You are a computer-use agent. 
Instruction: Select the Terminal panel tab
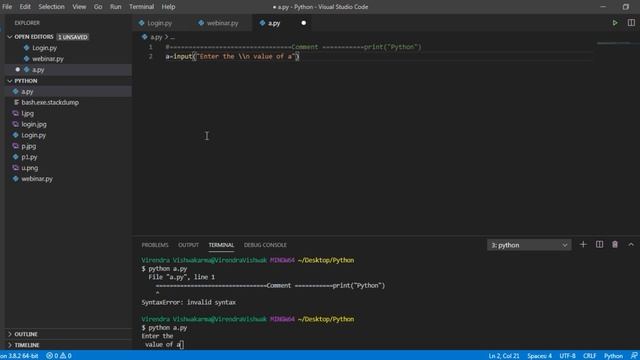221,245
